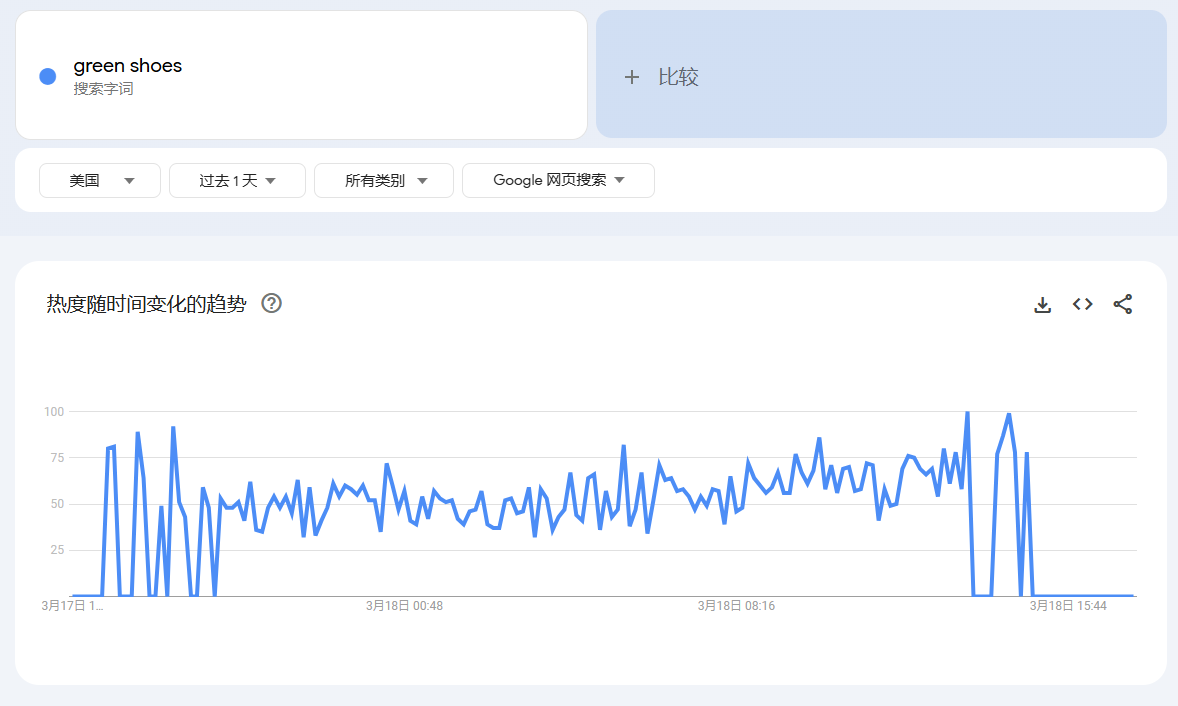Download the interest over time chart data
The height and width of the screenshot is (706, 1178).
click(x=1042, y=304)
